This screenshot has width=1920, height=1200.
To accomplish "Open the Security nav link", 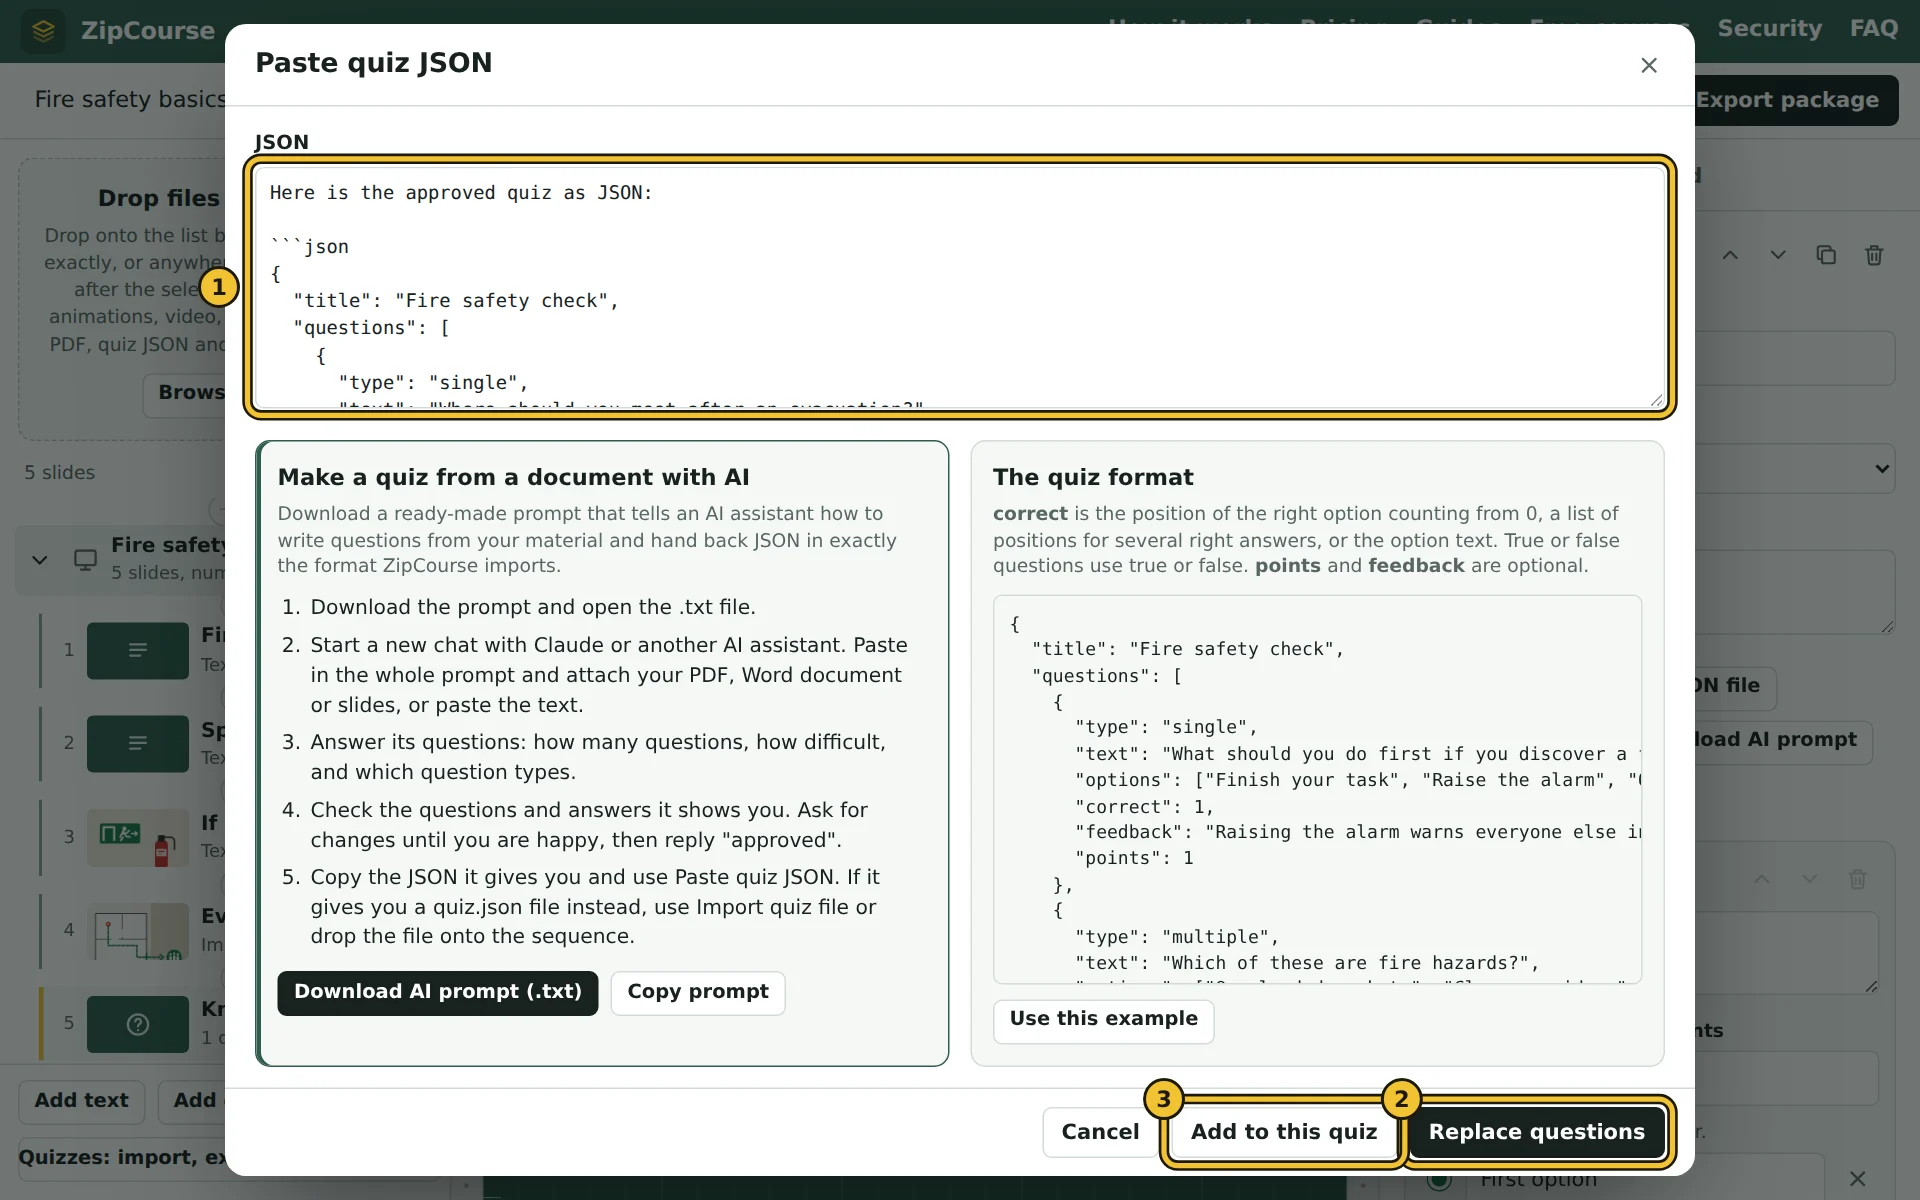I will pos(1769,29).
